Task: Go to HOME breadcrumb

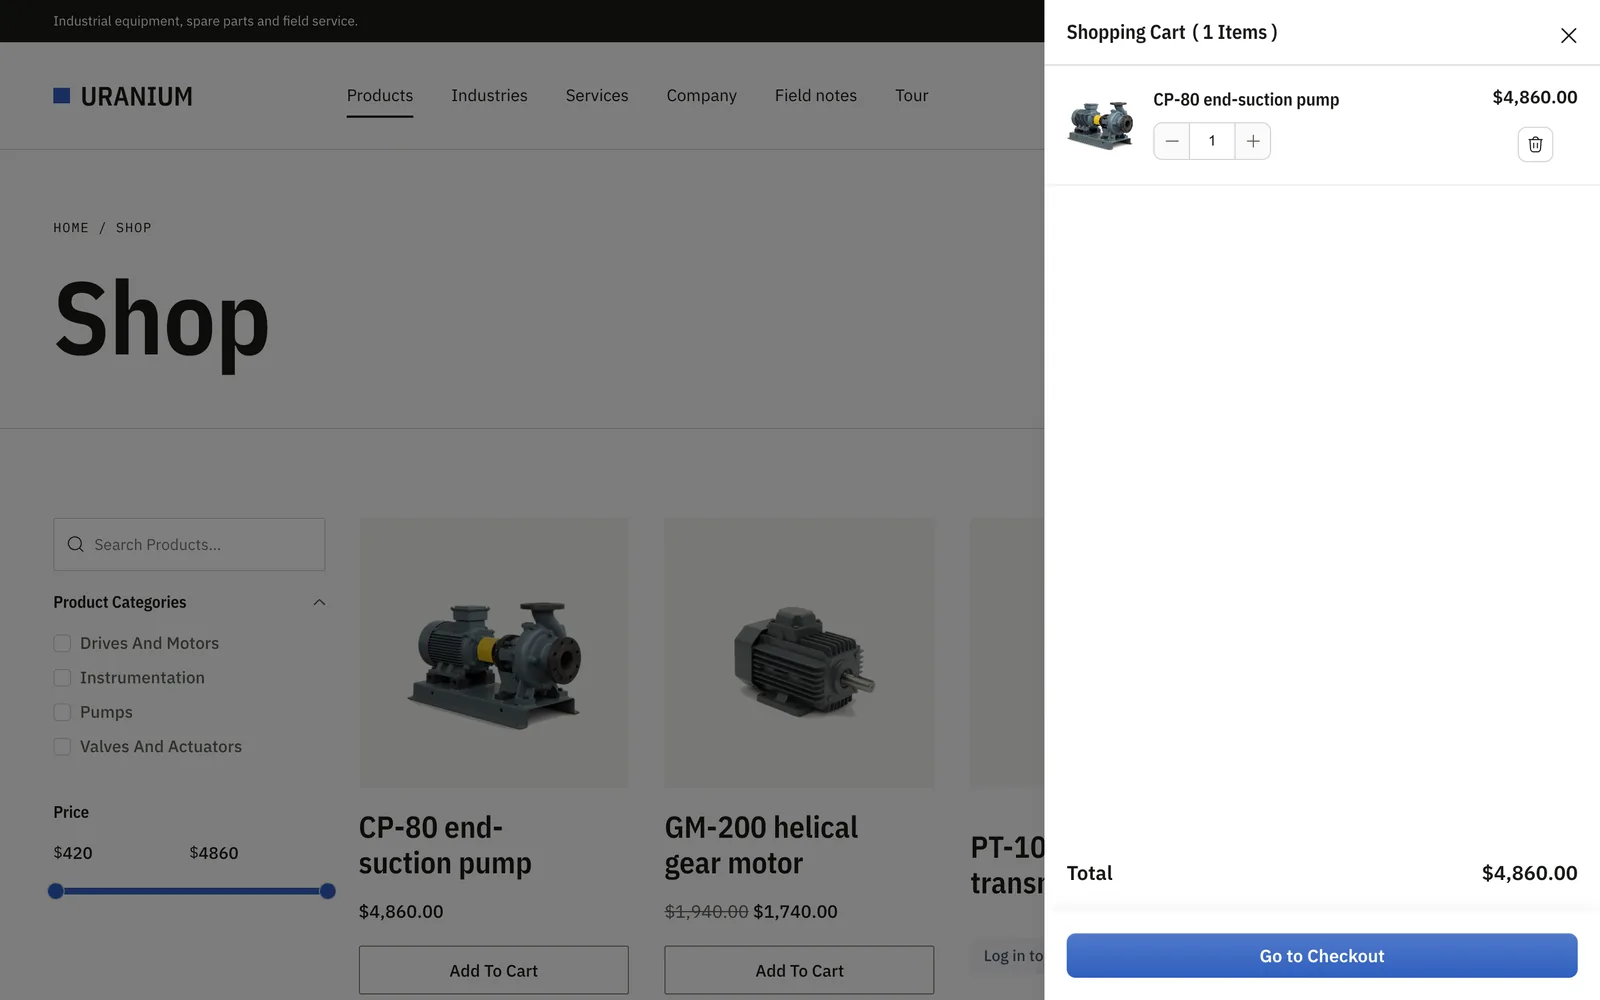Action: (71, 228)
